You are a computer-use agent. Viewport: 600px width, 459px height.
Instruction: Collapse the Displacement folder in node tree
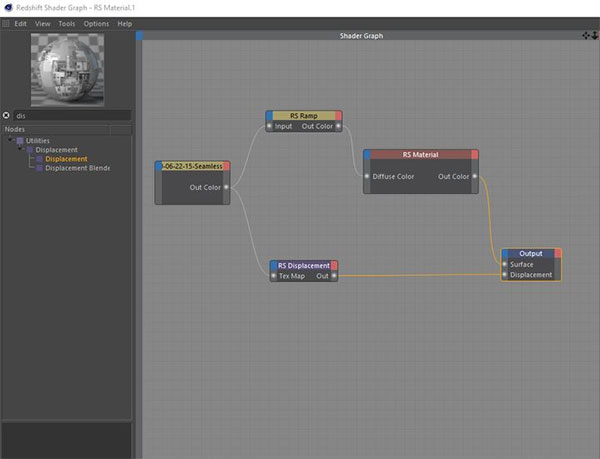(x=19, y=150)
